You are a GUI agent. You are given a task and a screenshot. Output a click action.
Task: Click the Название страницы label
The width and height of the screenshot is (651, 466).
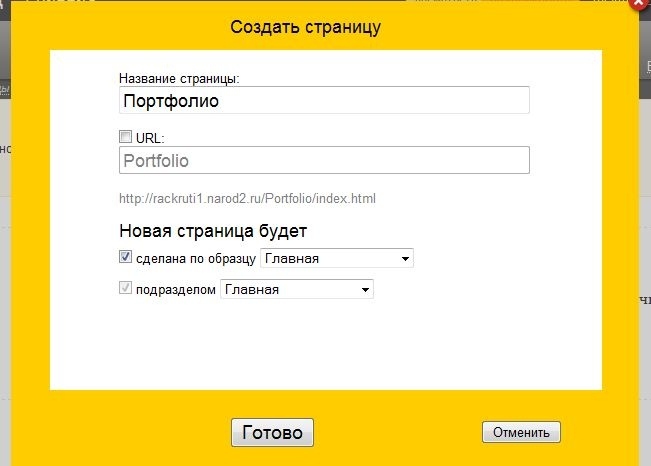(x=179, y=78)
